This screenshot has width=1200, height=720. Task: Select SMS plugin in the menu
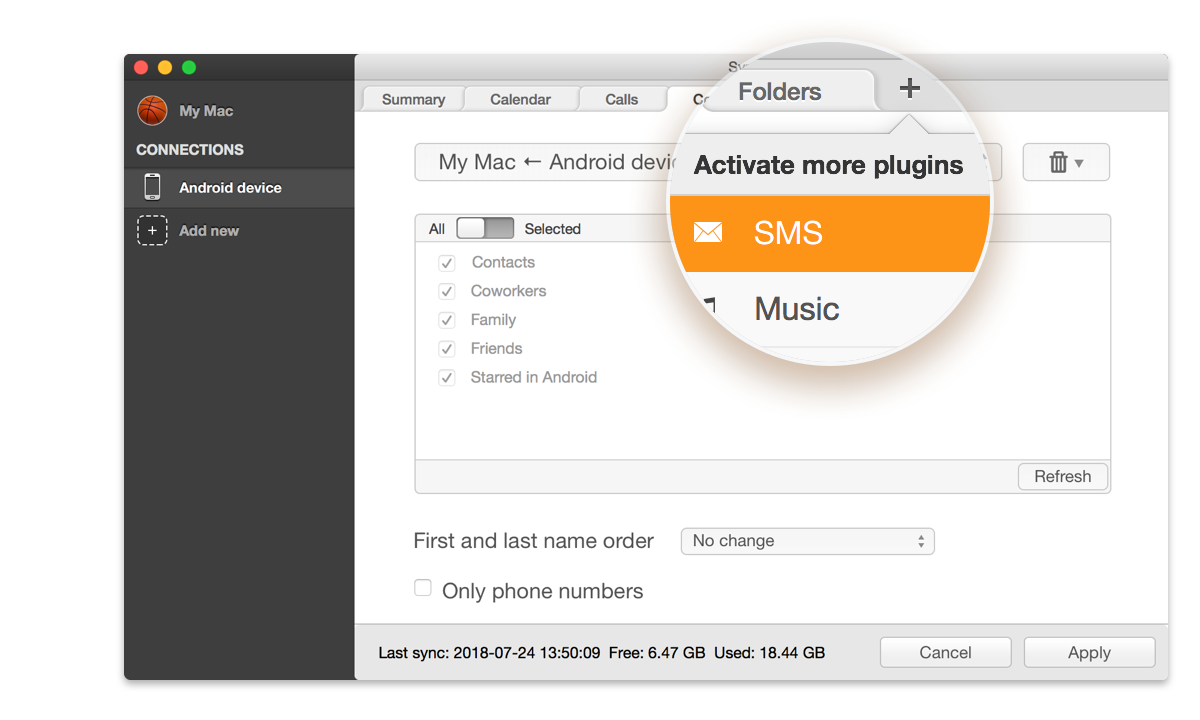pos(830,233)
